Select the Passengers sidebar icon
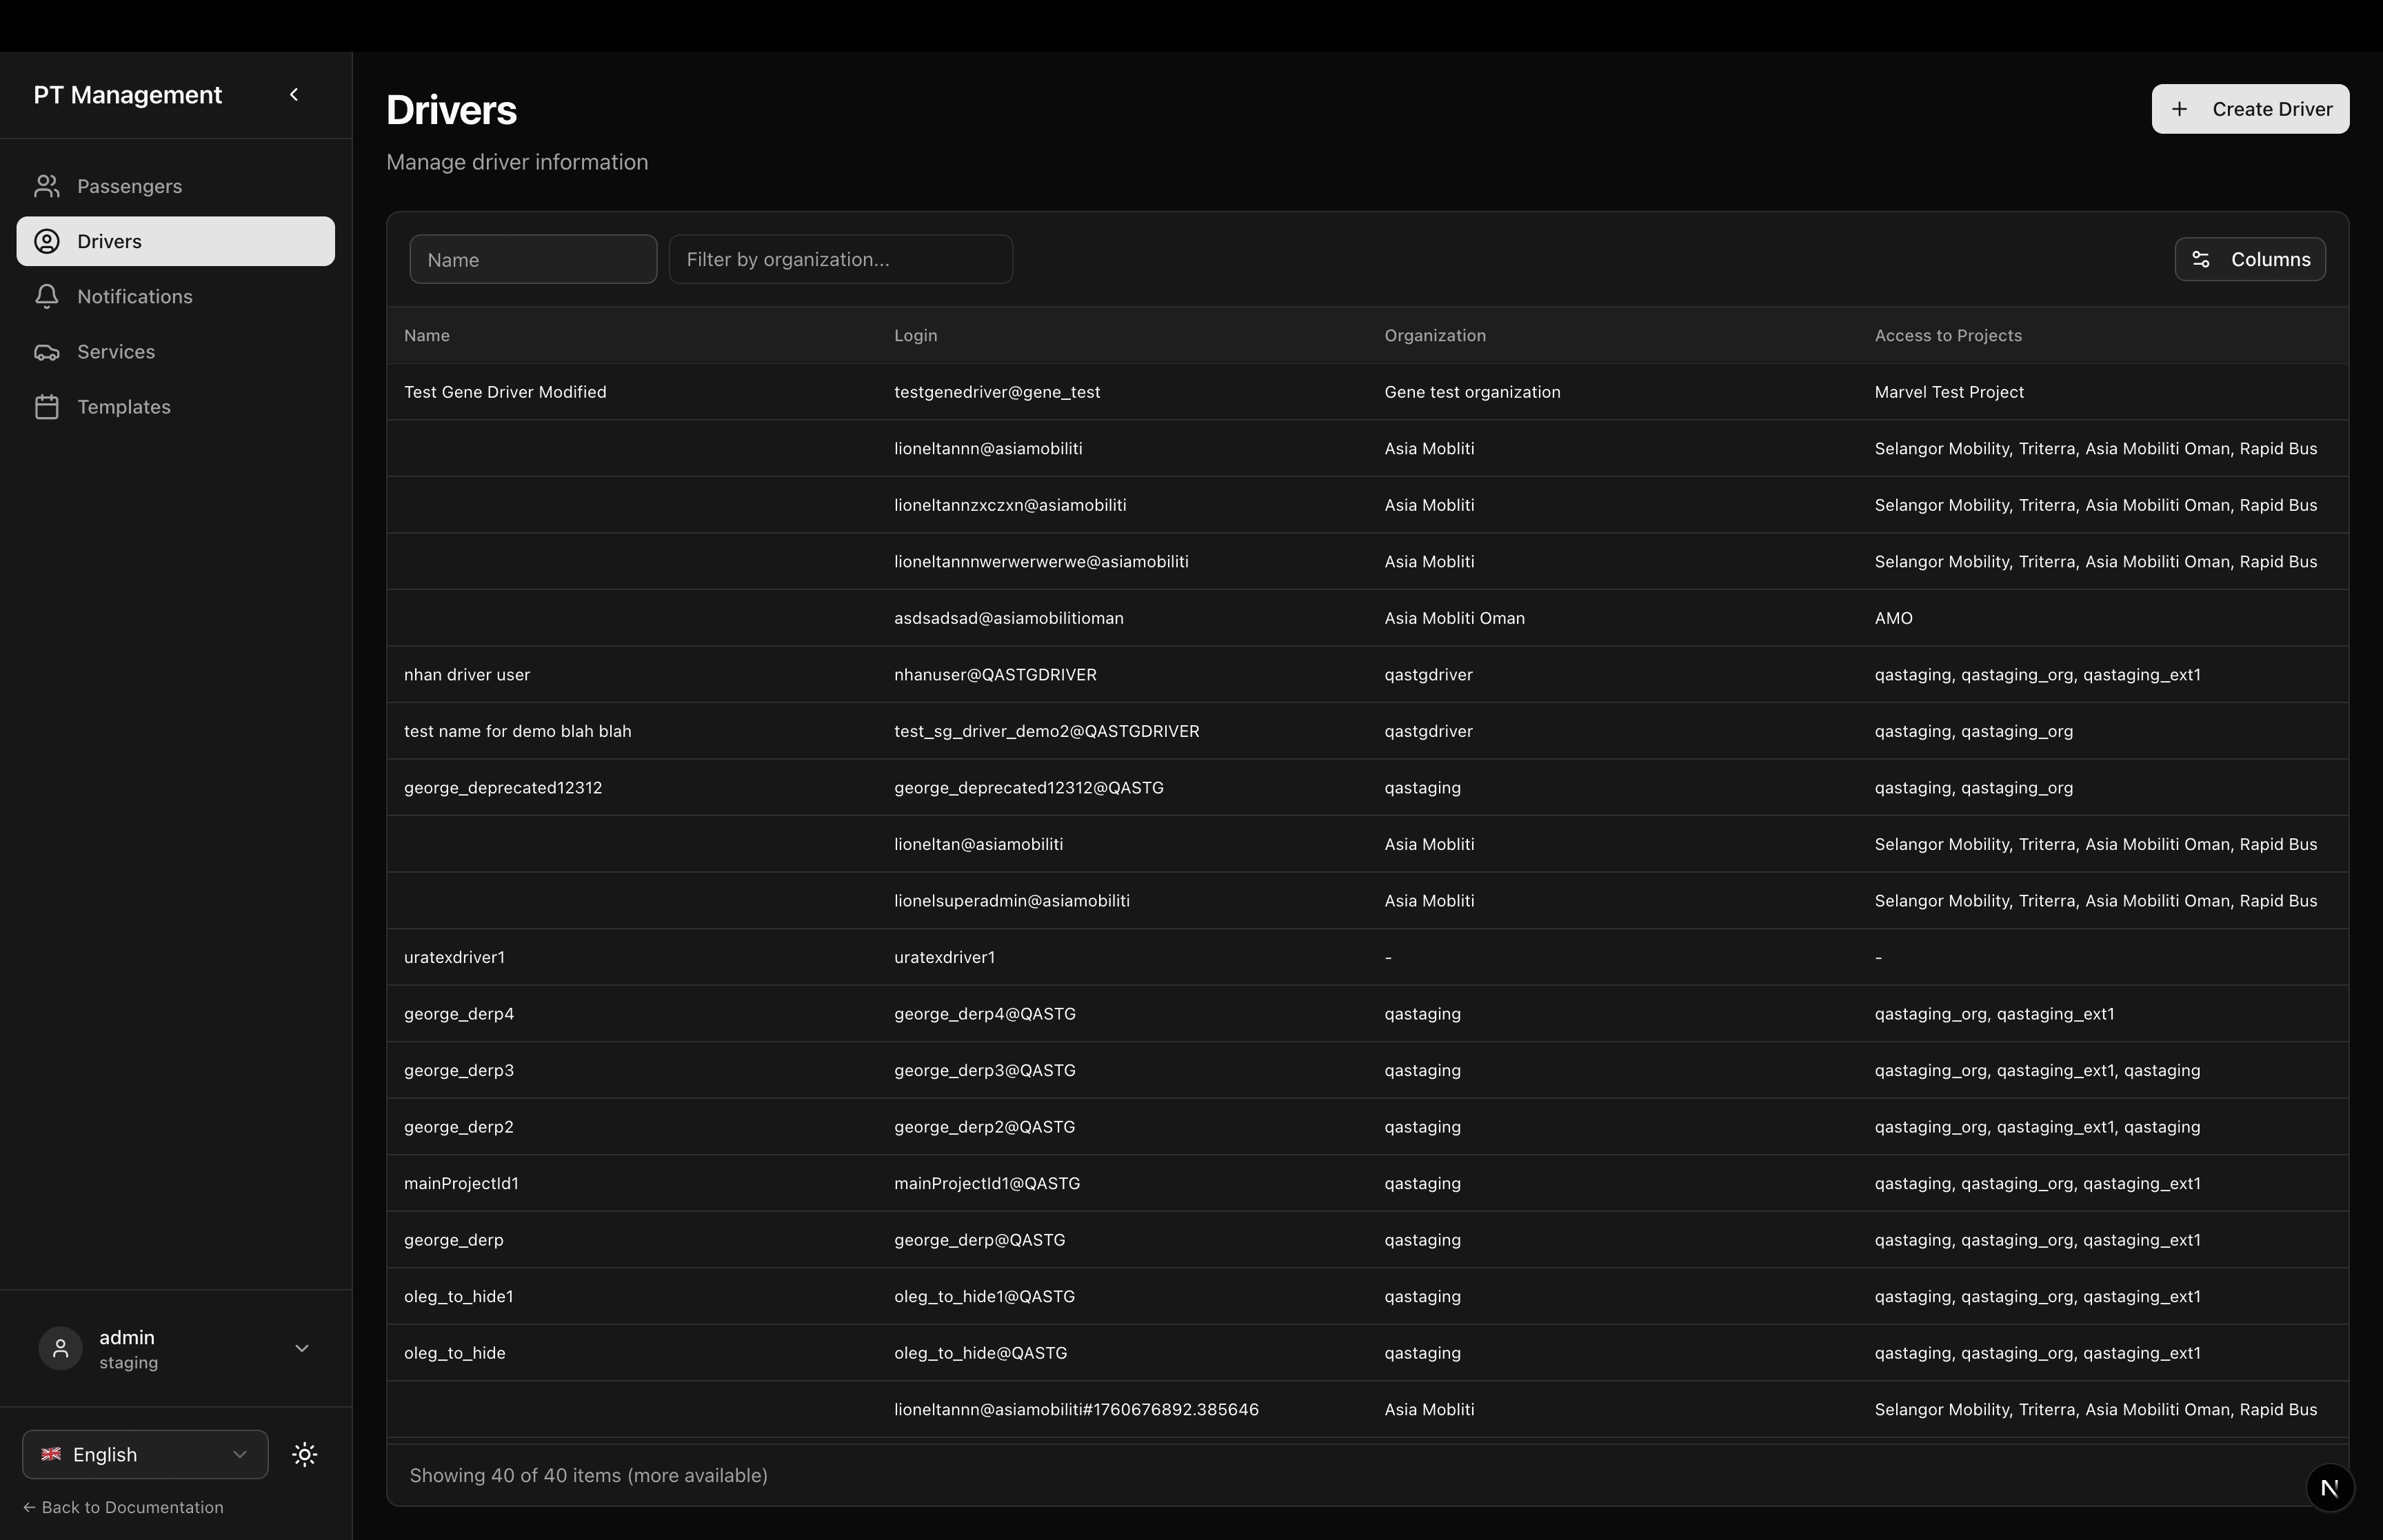2383x1540 pixels. (47, 186)
